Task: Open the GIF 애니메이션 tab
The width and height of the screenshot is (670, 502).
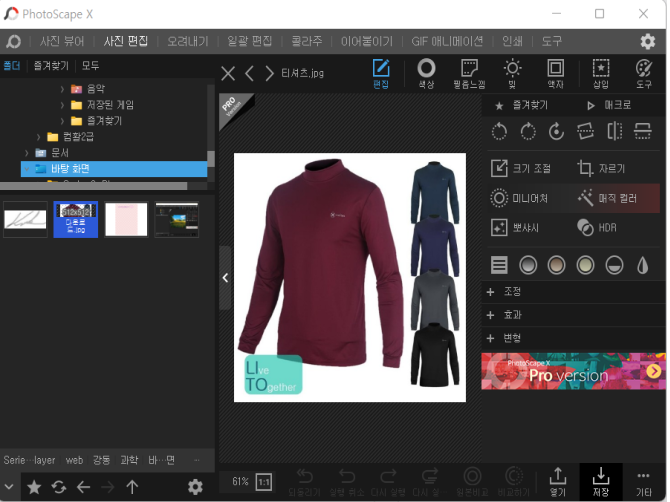Action: (x=447, y=41)
